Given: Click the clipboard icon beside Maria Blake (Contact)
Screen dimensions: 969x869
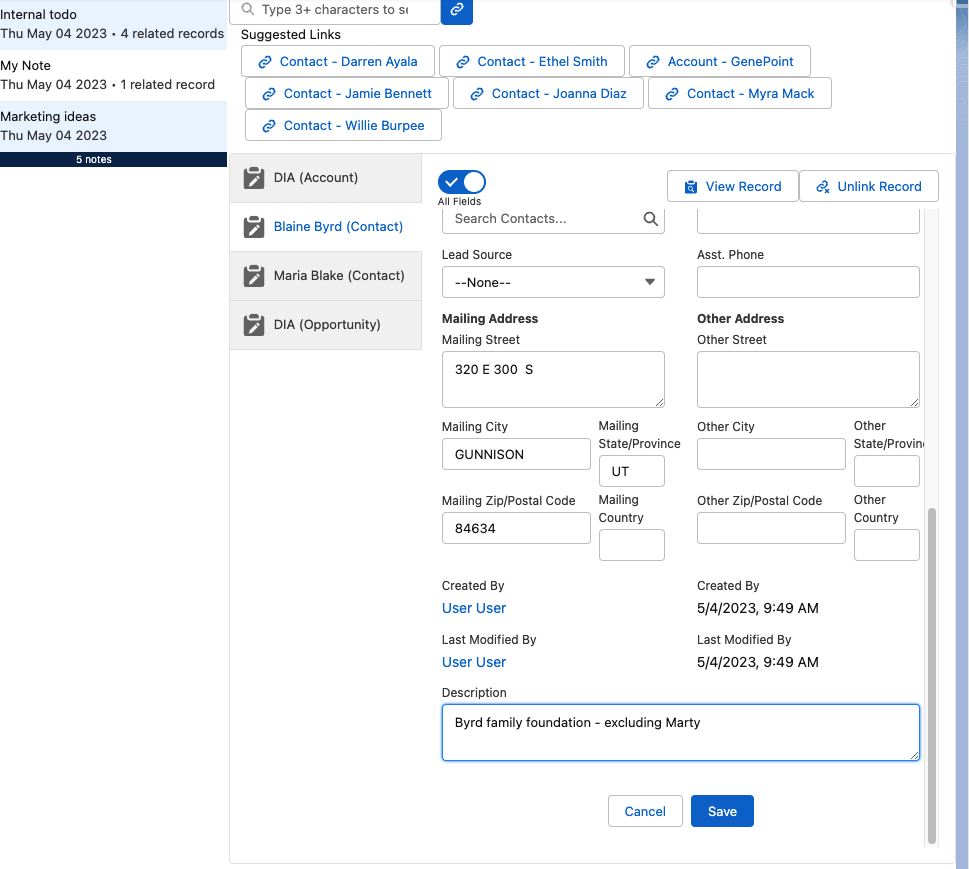Looking at the screenshot, I should (253, 276).
